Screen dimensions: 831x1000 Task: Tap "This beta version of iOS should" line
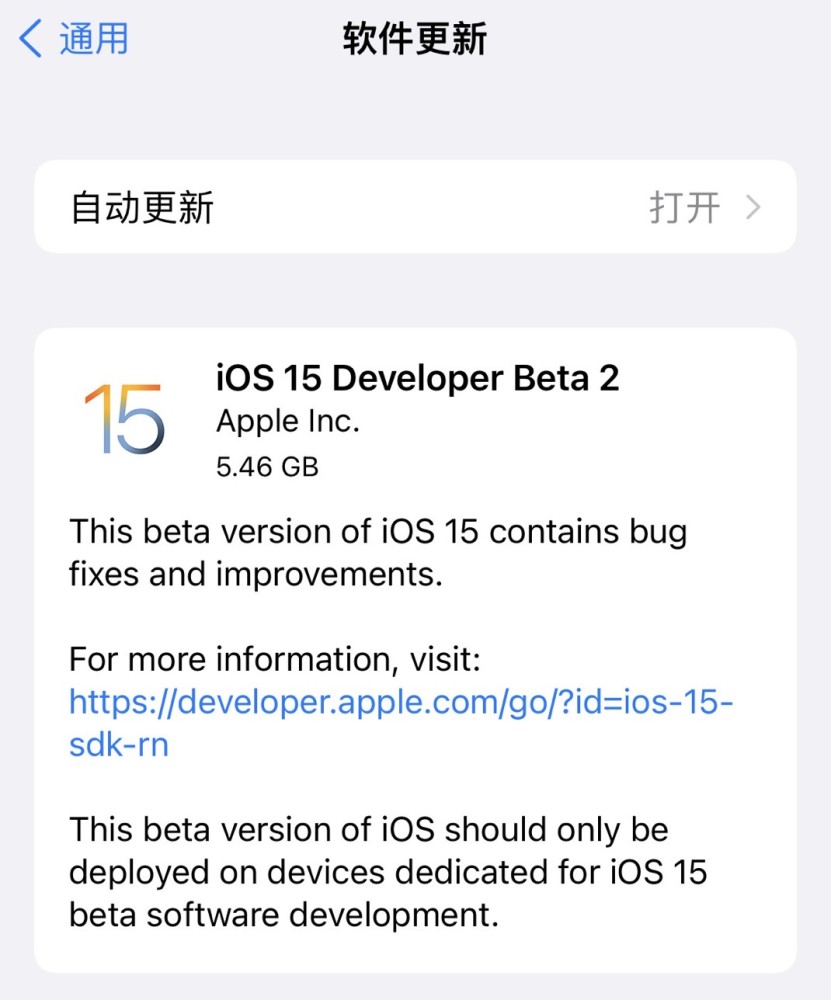pyautogui.click(x=368, y=829)
